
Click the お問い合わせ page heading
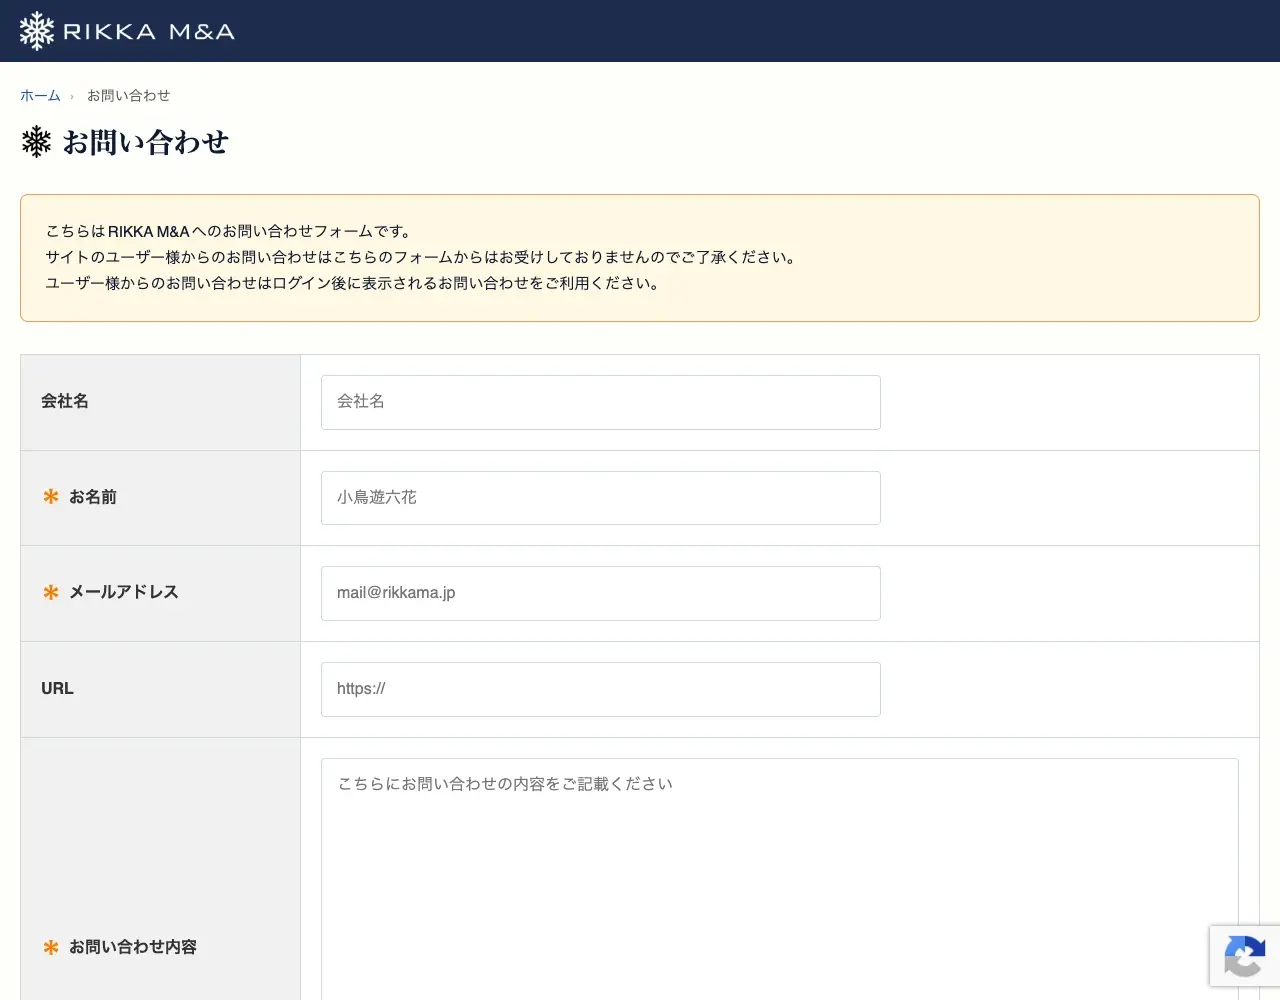145,142
